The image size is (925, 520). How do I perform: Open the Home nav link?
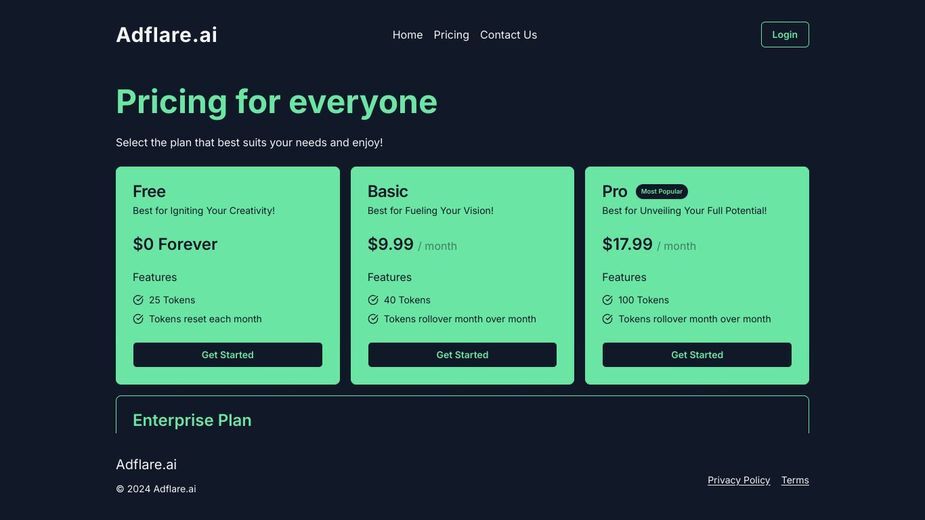pyautogui.click(x=408, y=35)
